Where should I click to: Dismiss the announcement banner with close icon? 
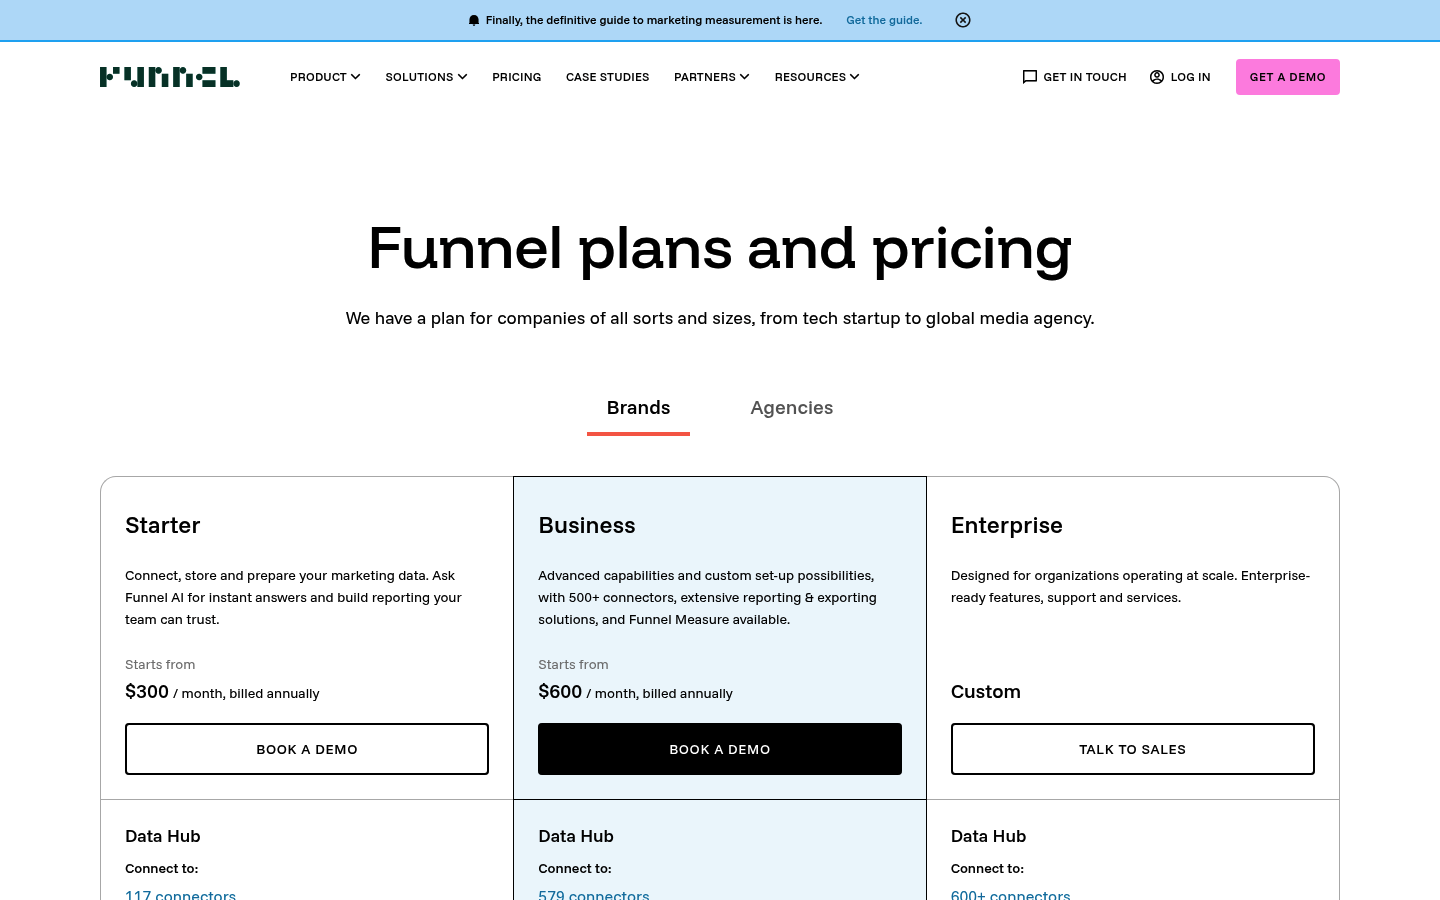point(963,20)
